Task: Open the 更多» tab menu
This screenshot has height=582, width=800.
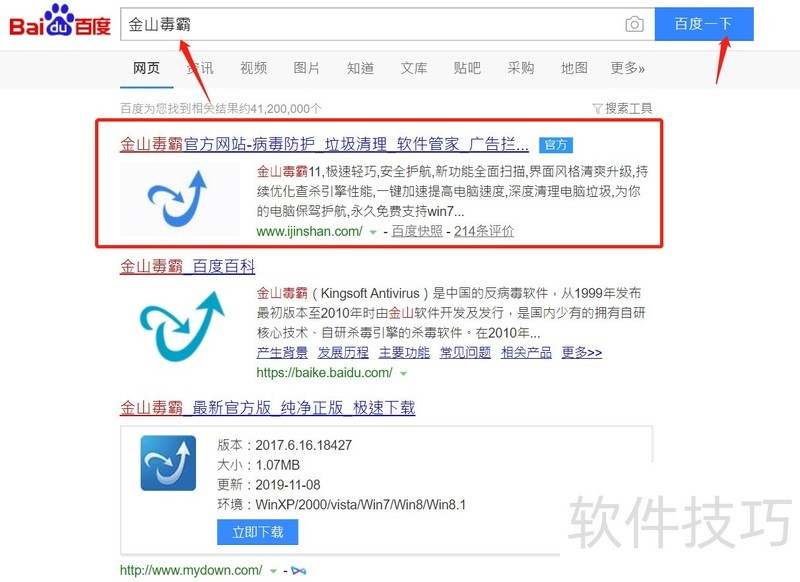Action: click(628, 68)
